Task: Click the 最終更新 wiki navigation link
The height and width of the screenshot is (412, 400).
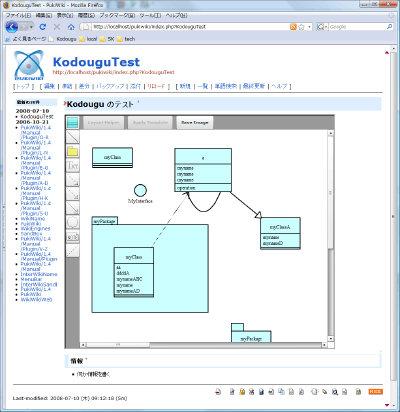Action: click(254, 86)
